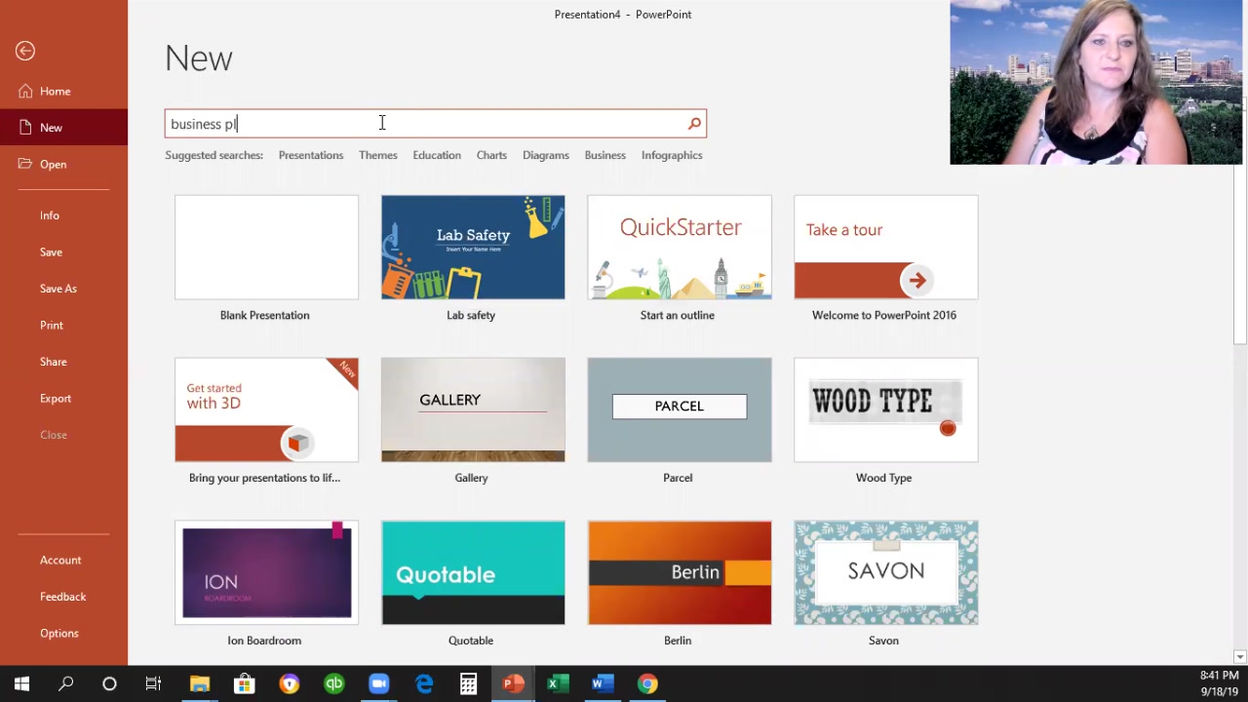This screenshot has width=1248, height=702.
Task: Click scrollbar down arrow
Action: pos(1240,657)
